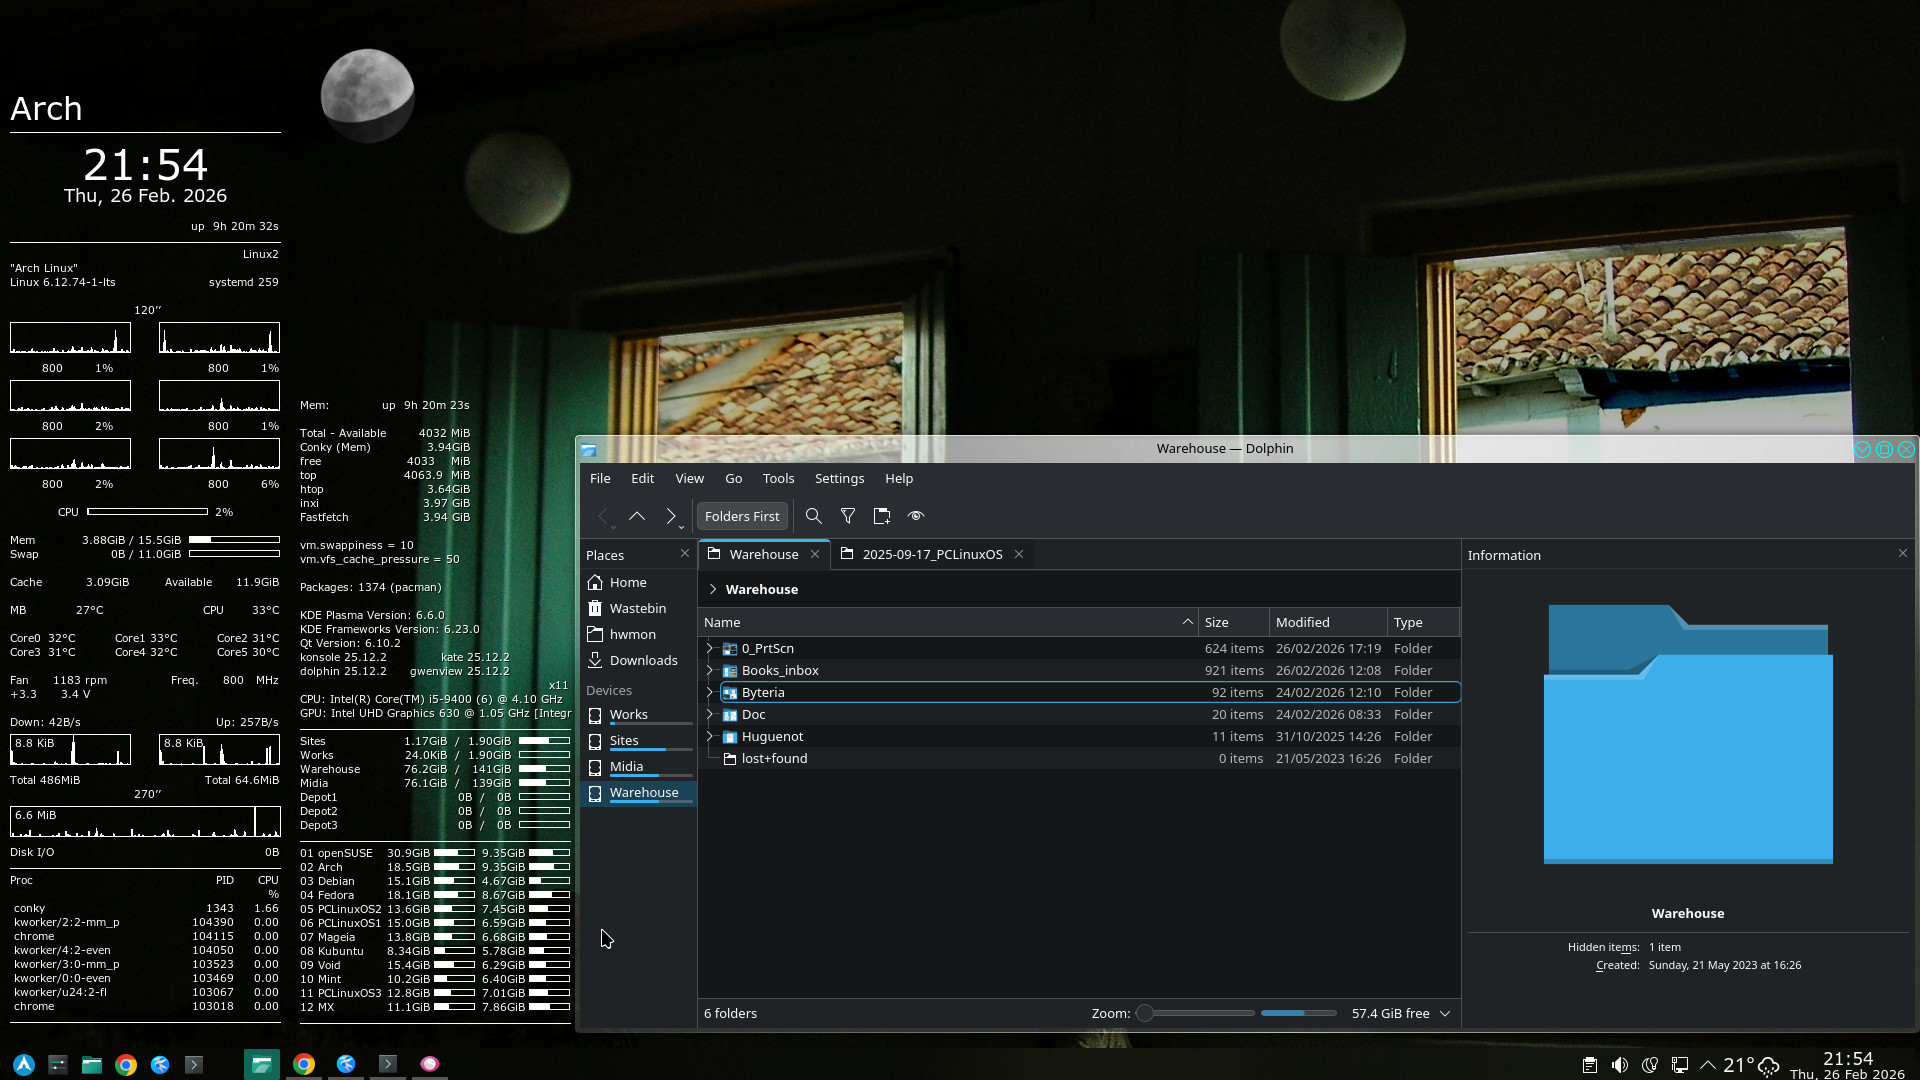Open the Midia device in Places
The image size is (1920, 1080).
coord(626,767)
